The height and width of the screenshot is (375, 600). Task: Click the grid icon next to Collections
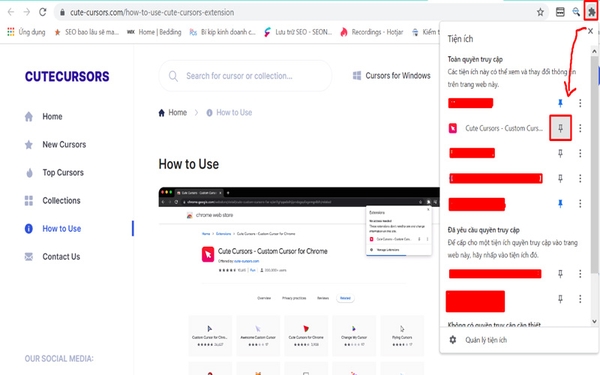29,201
